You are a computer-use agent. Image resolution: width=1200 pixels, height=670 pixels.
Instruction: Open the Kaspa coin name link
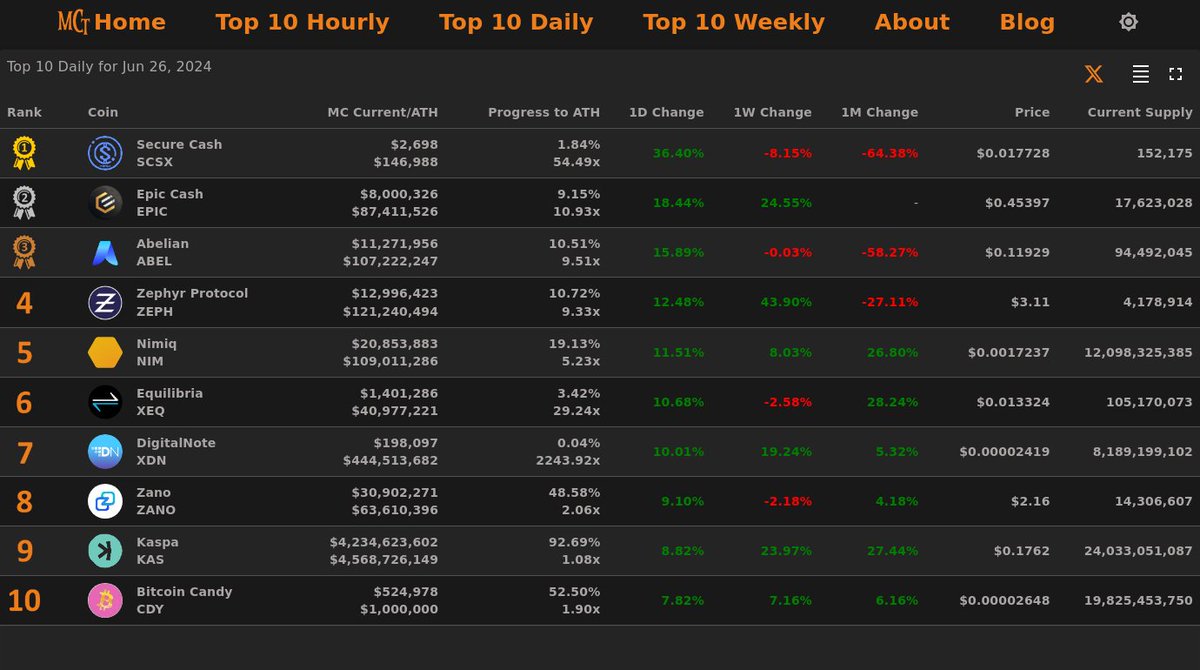coord(158,542)
